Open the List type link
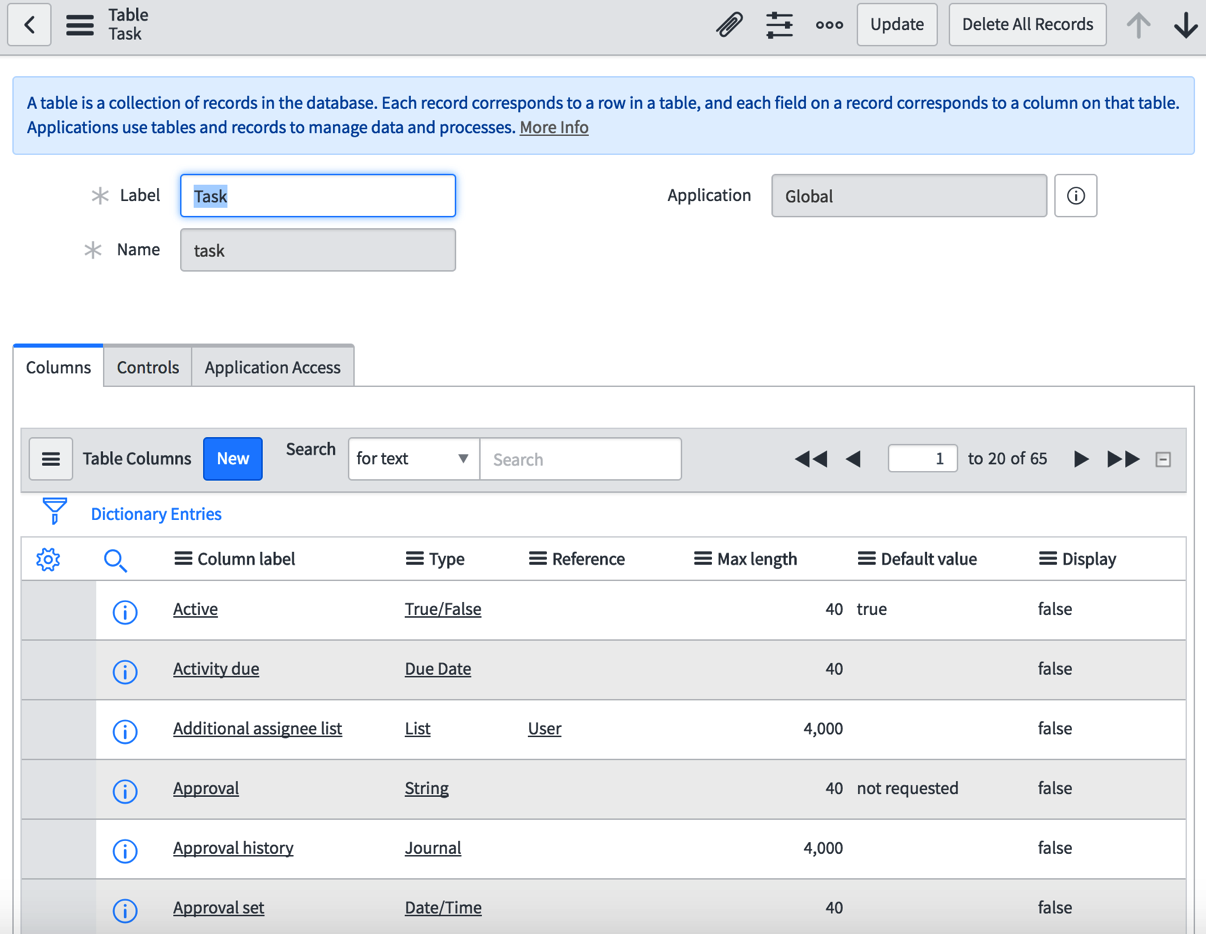 [x=417, y=729]
